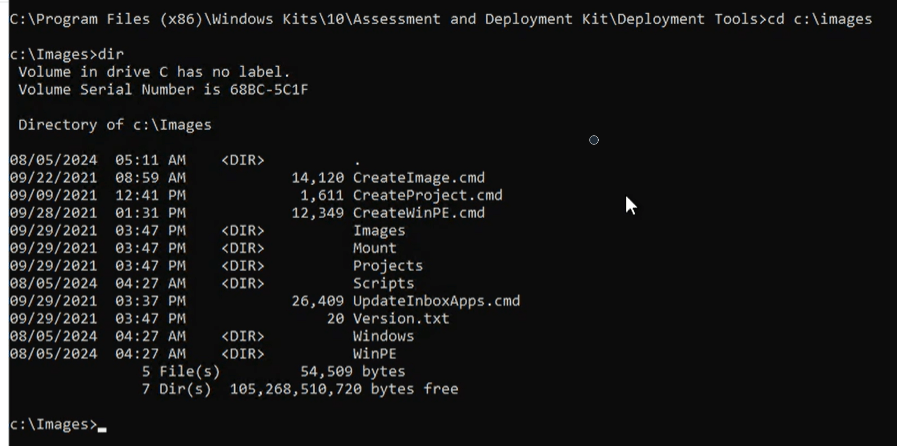Screen dimensions: 897x446
Task: Click the blinking cursor at c:\Images> prompt
Action: click(102, 427)
